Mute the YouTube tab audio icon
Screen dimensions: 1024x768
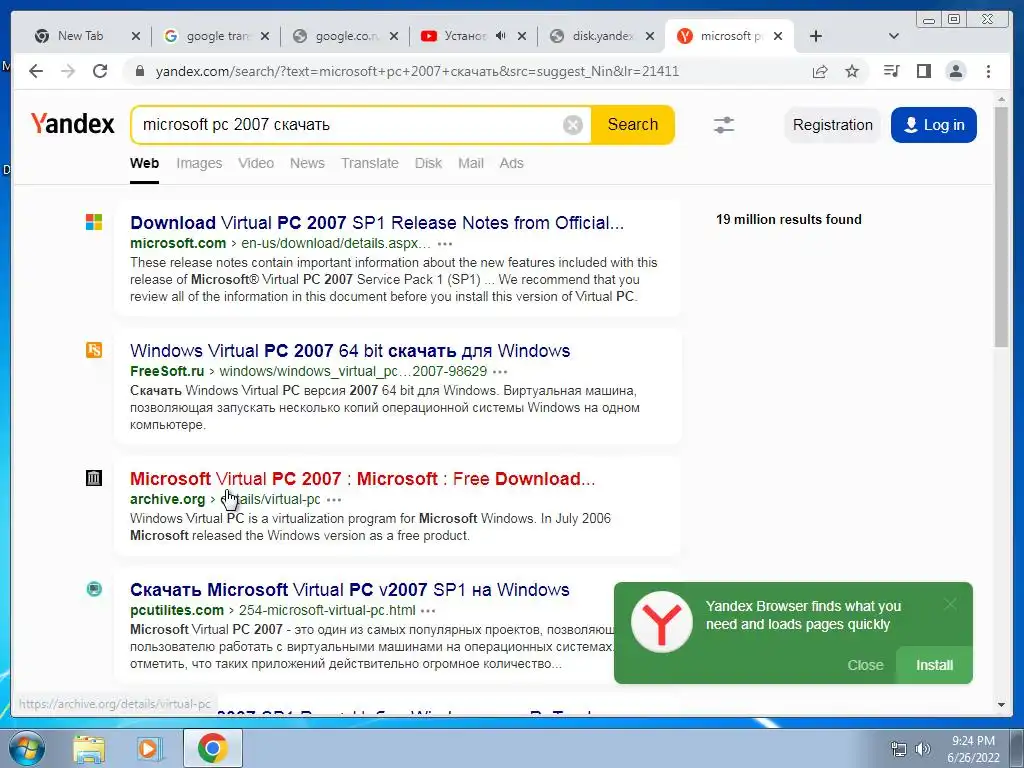[500, 36]
